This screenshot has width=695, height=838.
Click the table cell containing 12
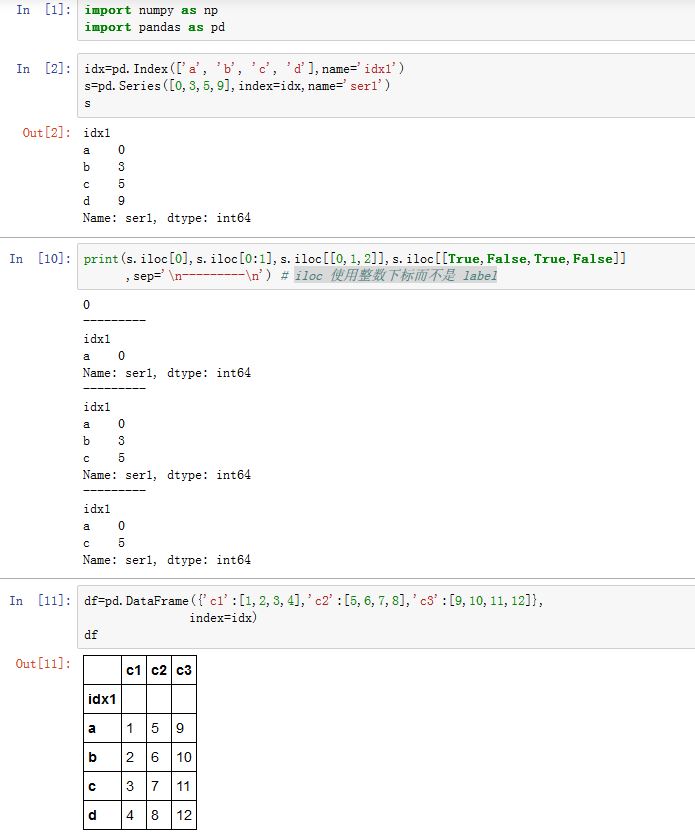point(184,815)
